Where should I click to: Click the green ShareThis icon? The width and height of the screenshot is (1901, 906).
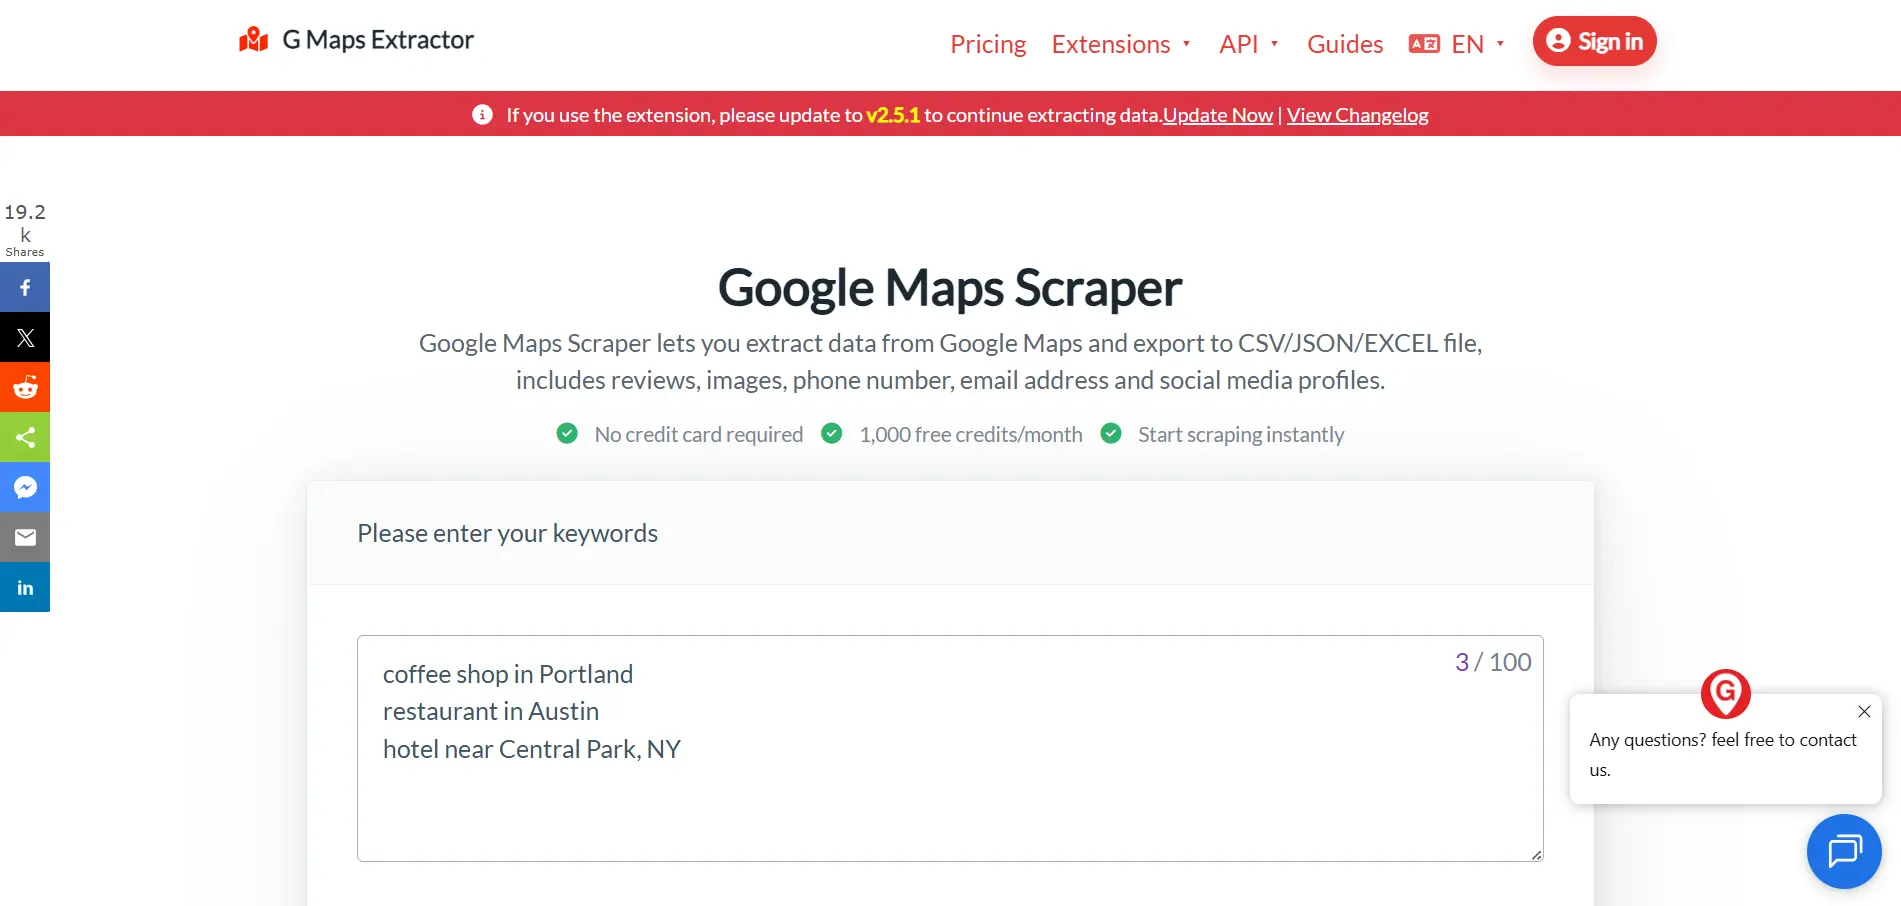coord(25,437)
